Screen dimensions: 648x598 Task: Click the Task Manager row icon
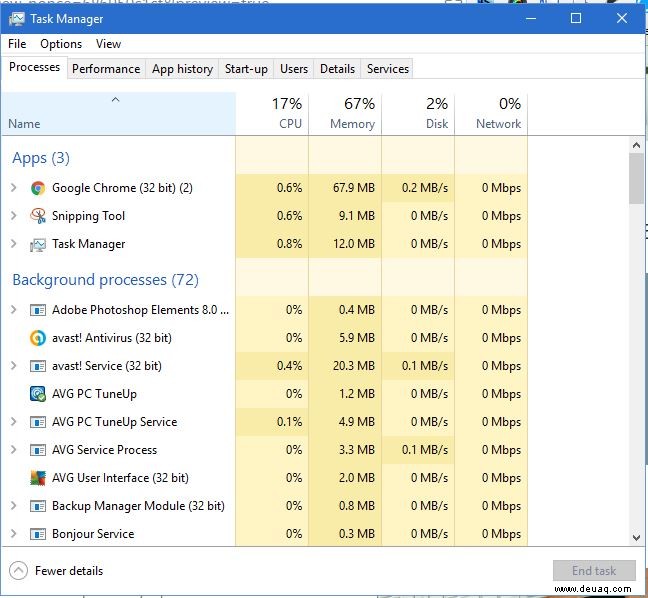(x=38, y=244)
